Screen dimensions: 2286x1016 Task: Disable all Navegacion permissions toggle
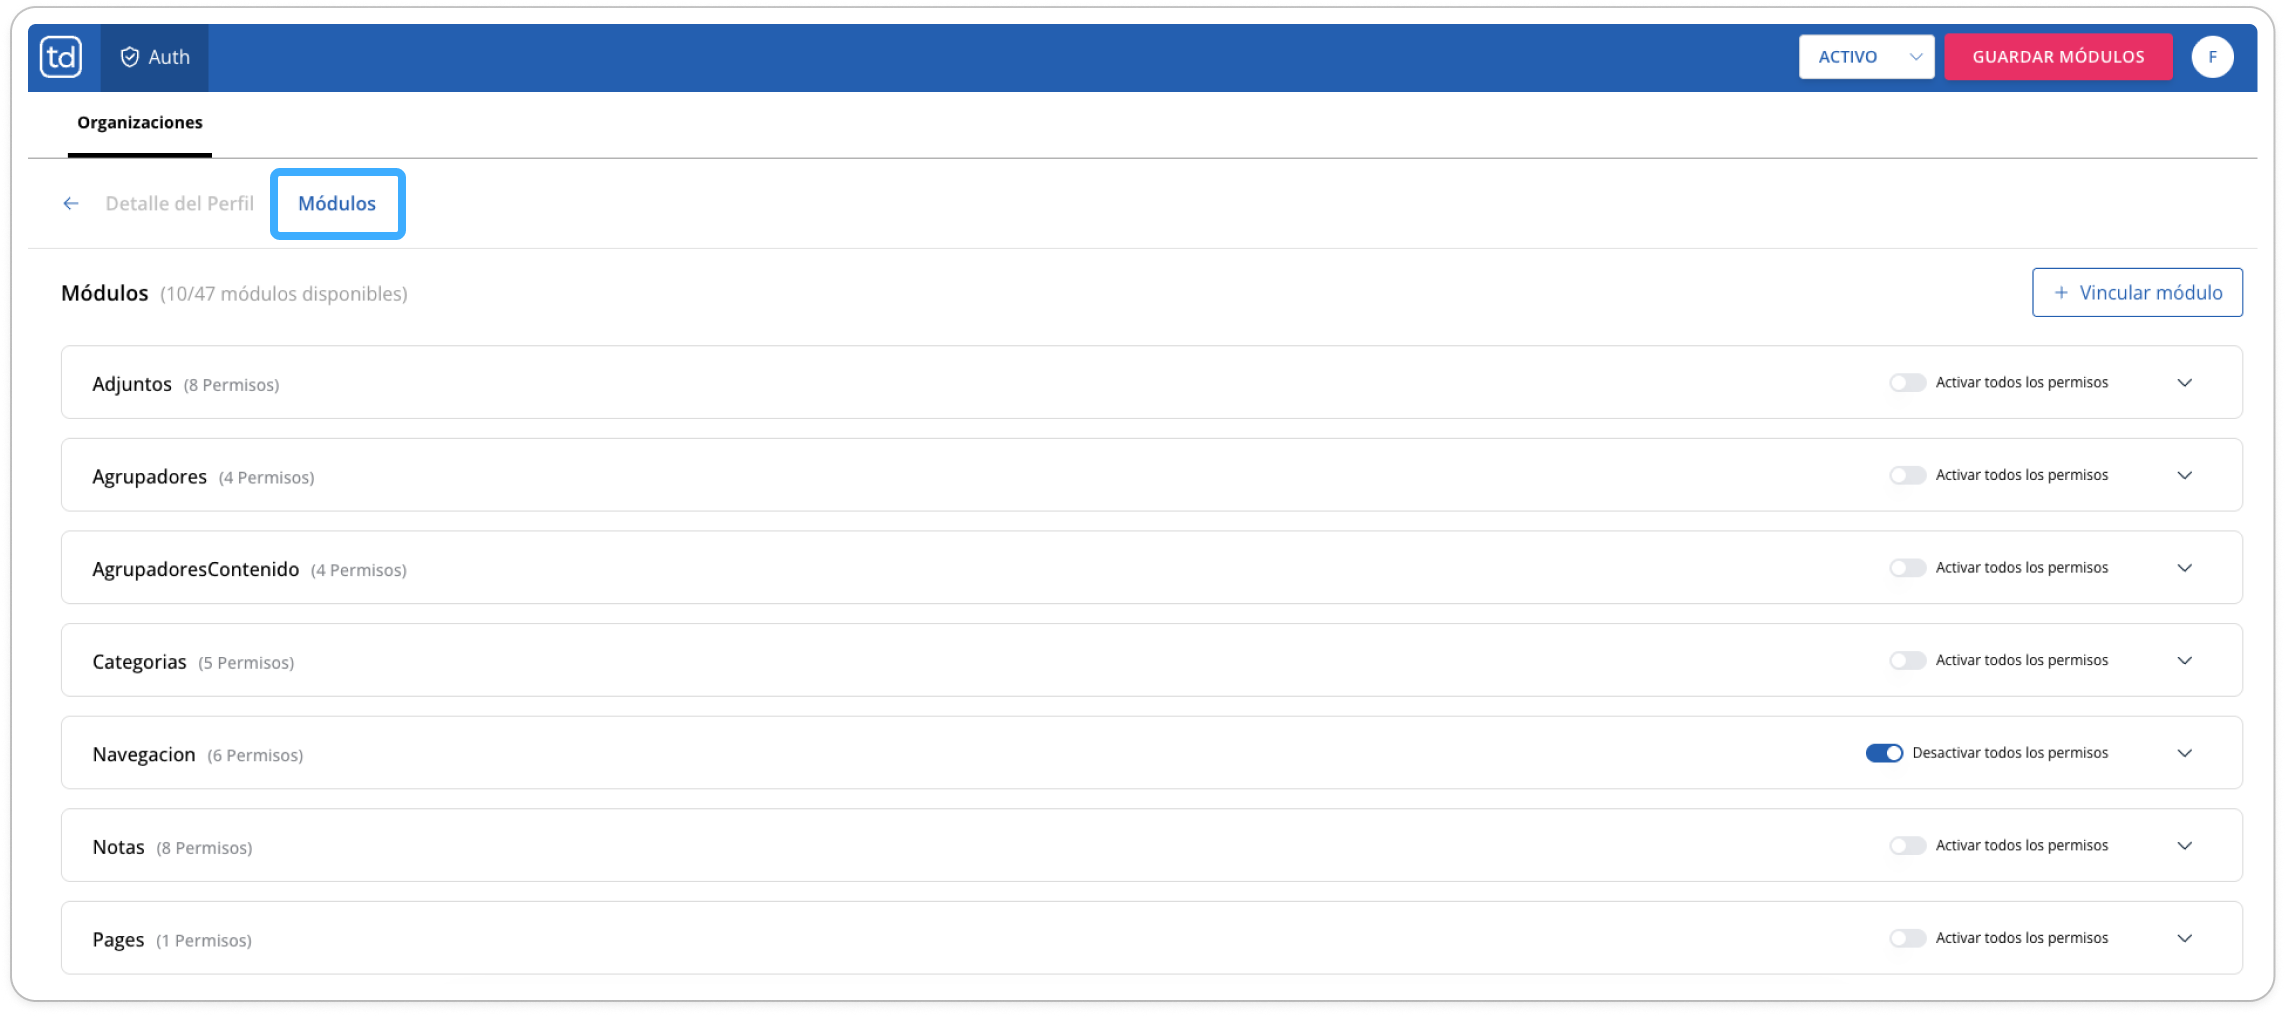[1884, 753]
